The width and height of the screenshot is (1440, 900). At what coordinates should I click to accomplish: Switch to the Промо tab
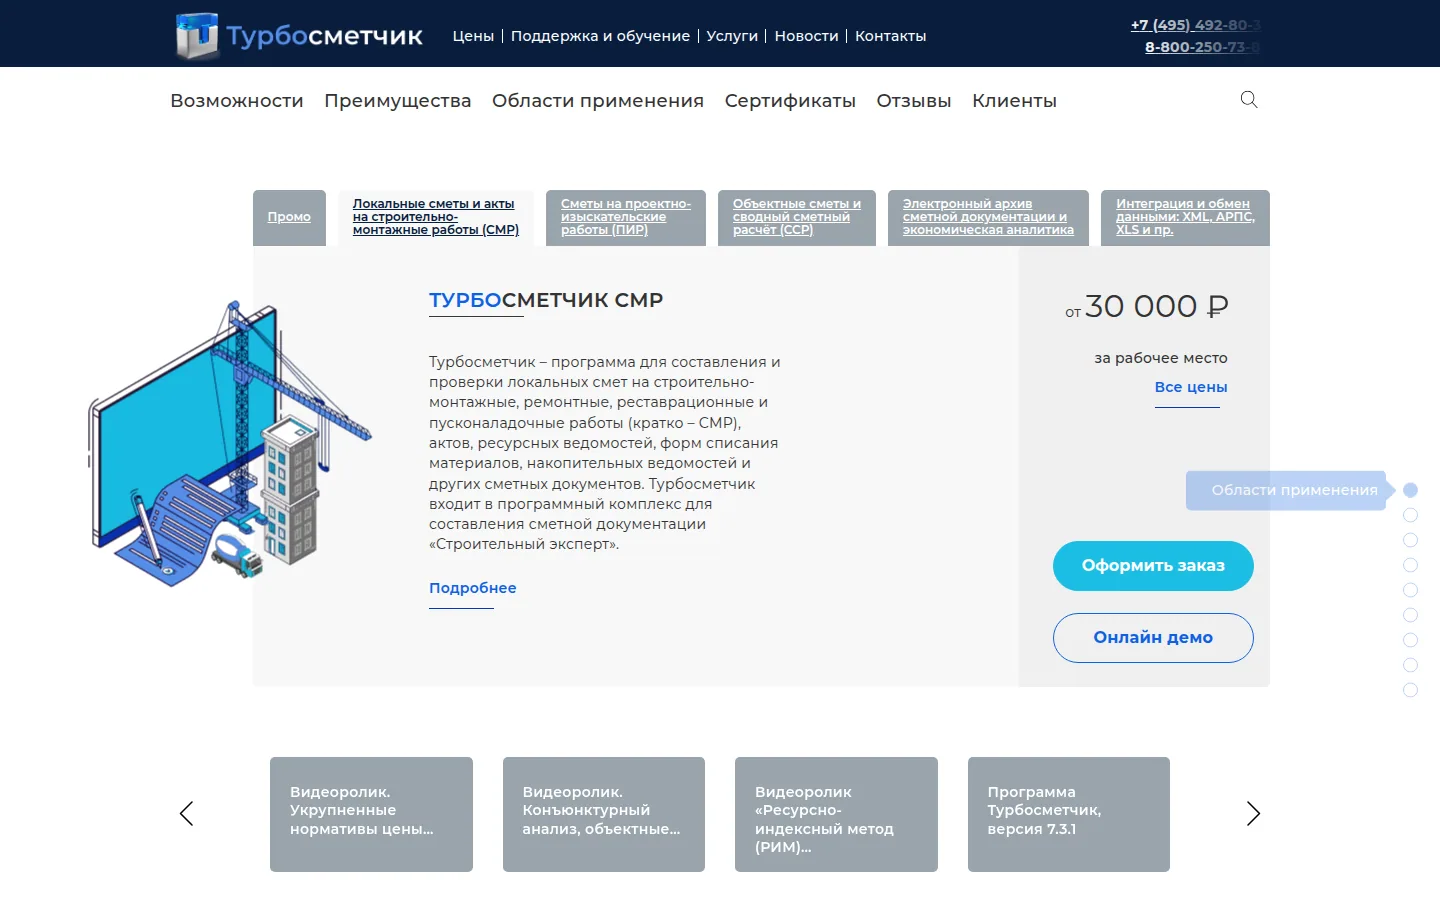point(289,217)
